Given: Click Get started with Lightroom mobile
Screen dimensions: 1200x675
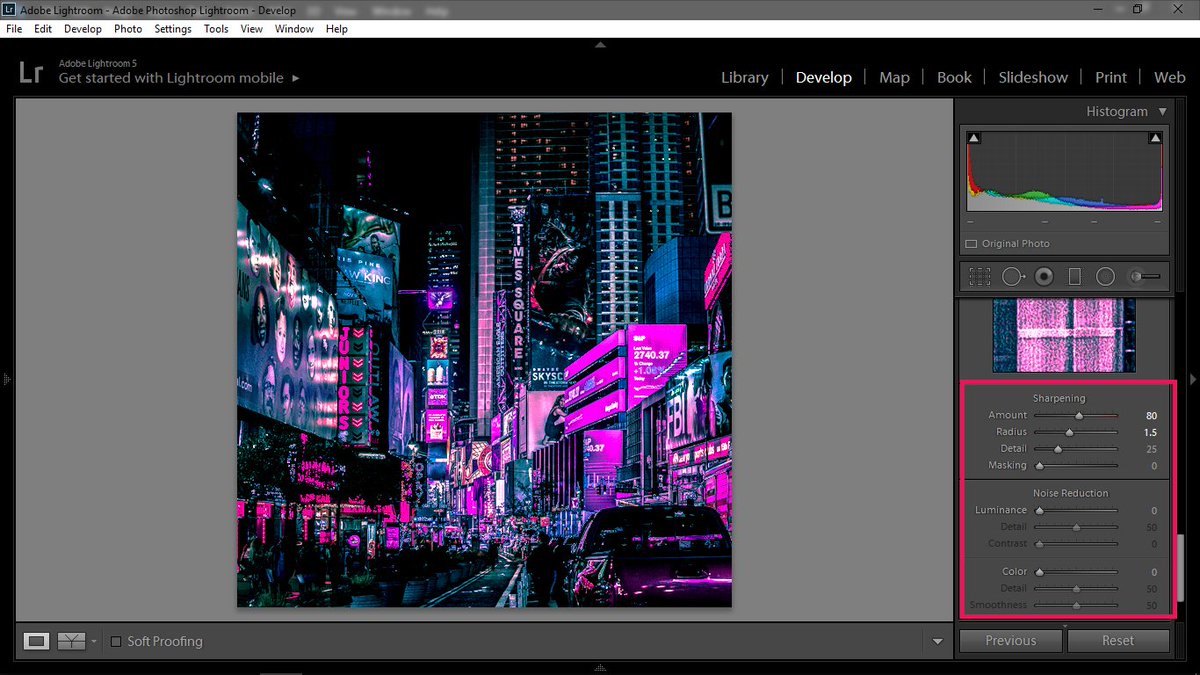Looking at the screenshot, I should (x=171, y=78).
